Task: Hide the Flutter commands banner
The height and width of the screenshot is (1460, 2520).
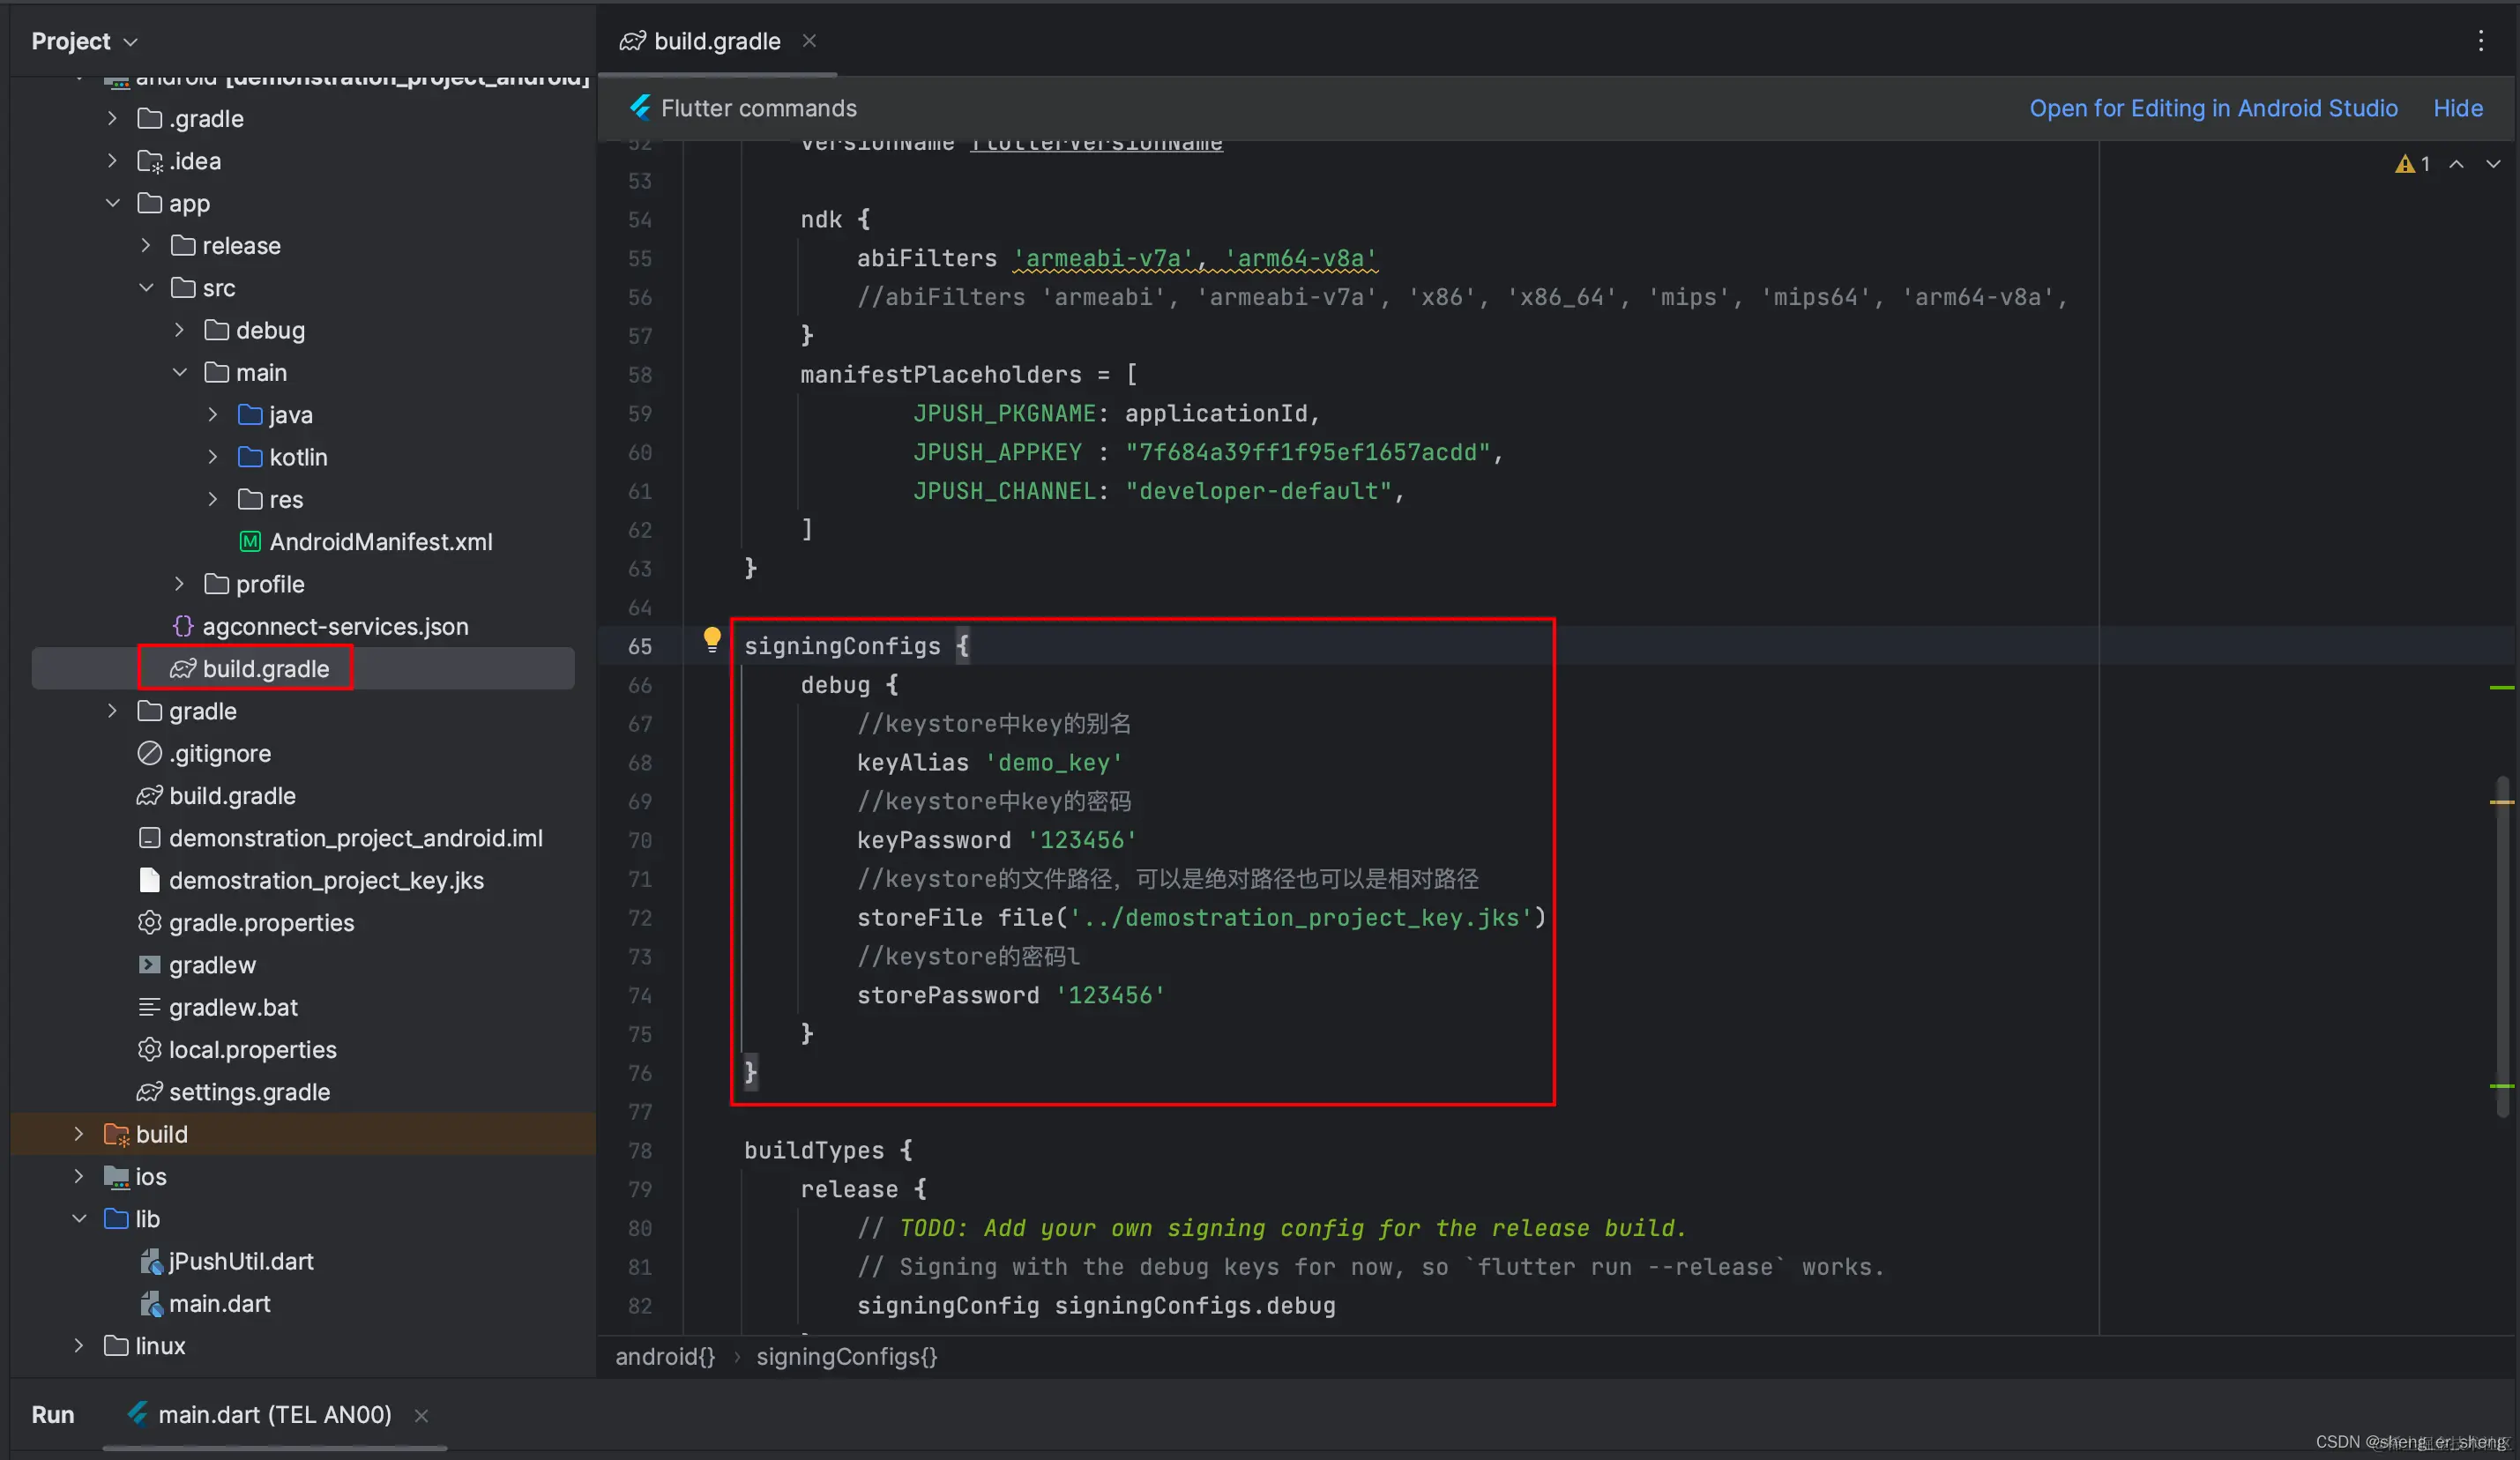Action: point(2457,108)
